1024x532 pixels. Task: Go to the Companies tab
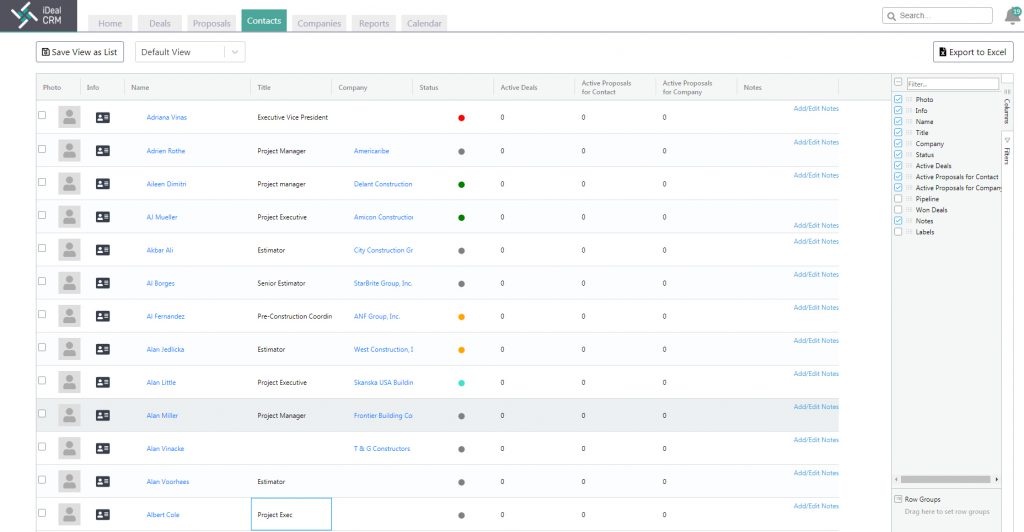coord(319,23)
